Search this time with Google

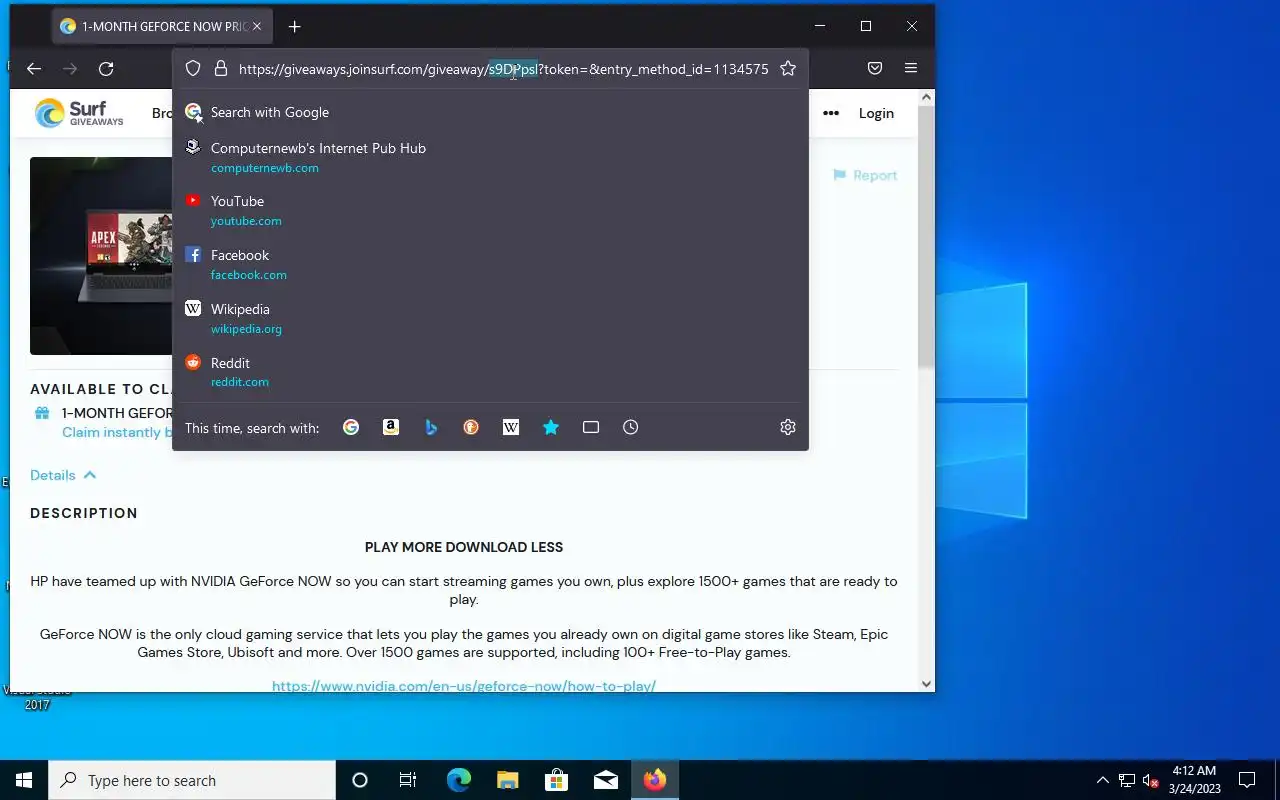351,427
